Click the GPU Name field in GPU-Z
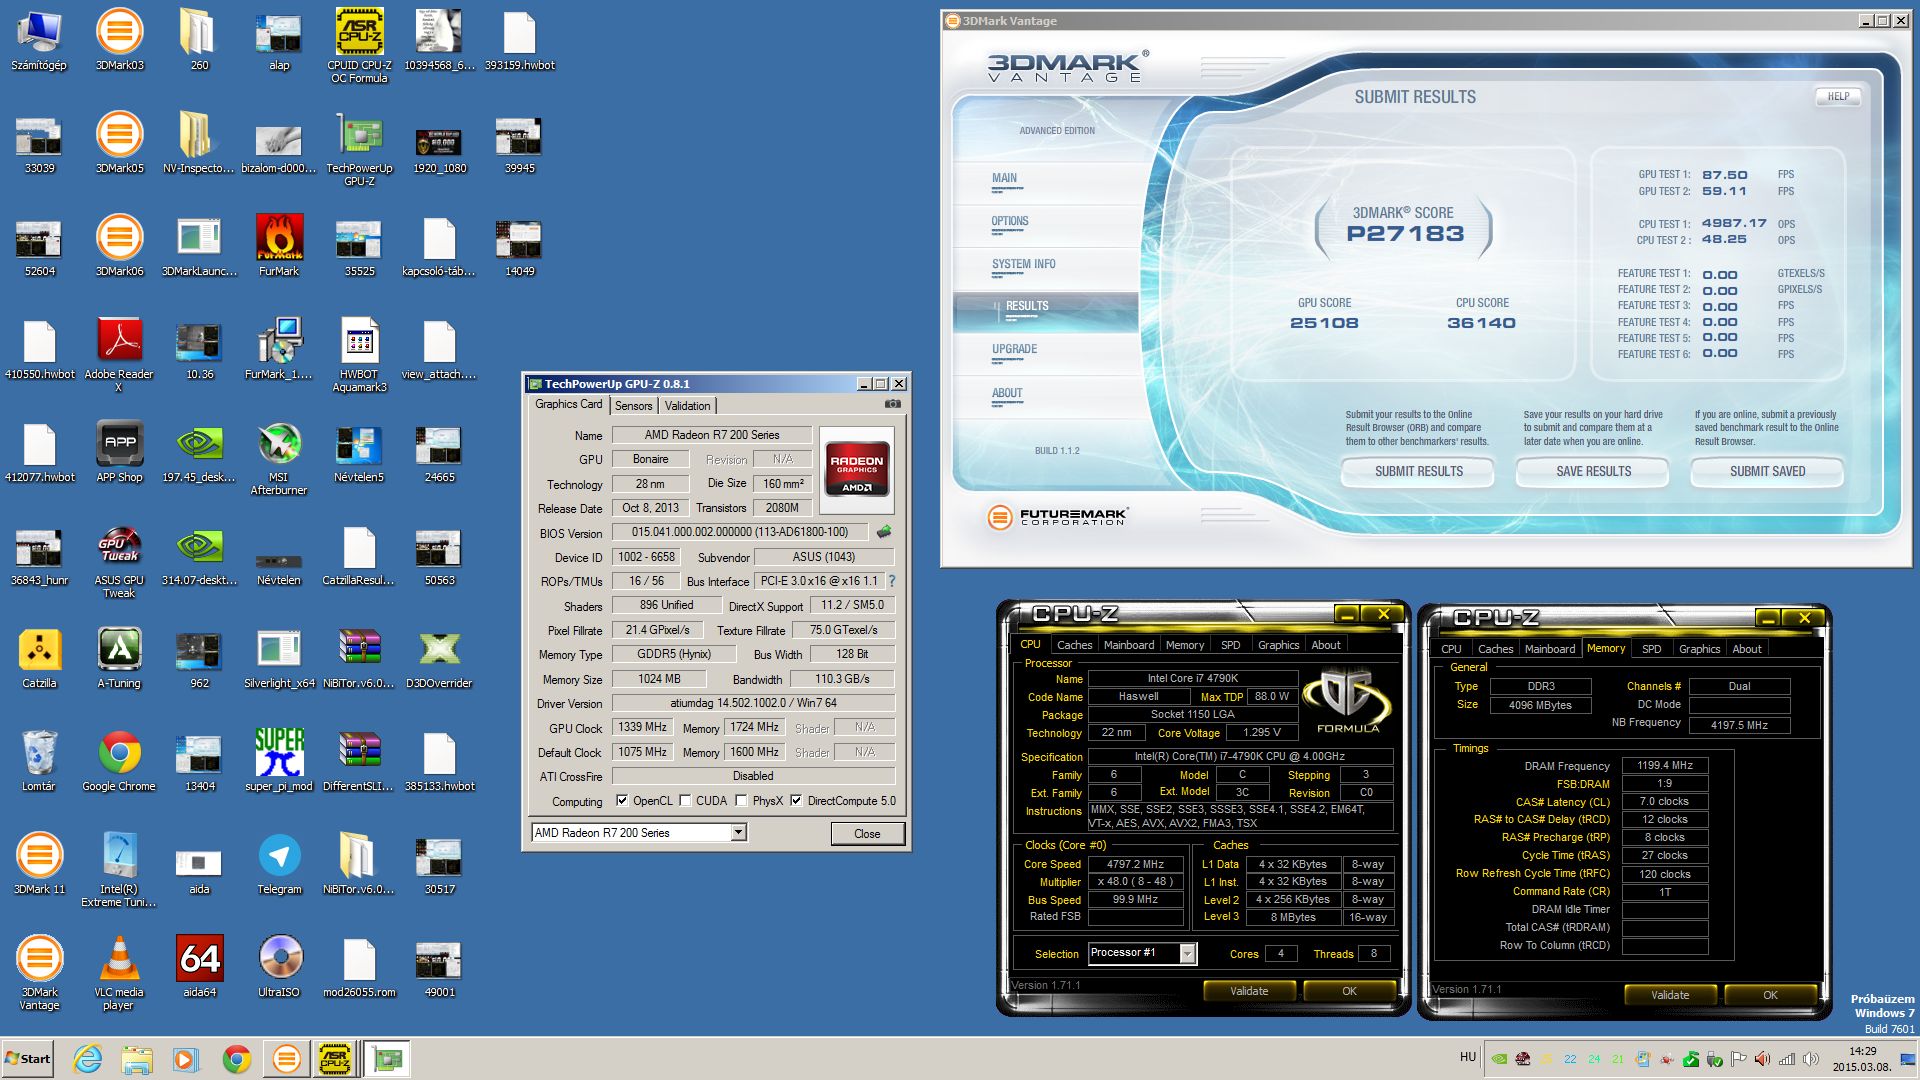Image resolution: width=1920 pixels, height=1080 pixels. [712, 435]
